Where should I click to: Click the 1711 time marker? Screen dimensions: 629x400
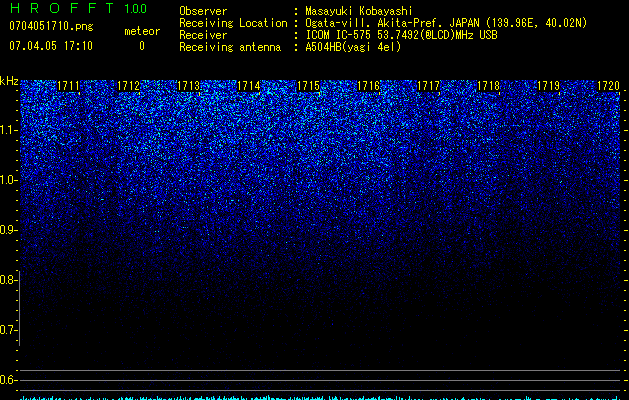(68, 86)
